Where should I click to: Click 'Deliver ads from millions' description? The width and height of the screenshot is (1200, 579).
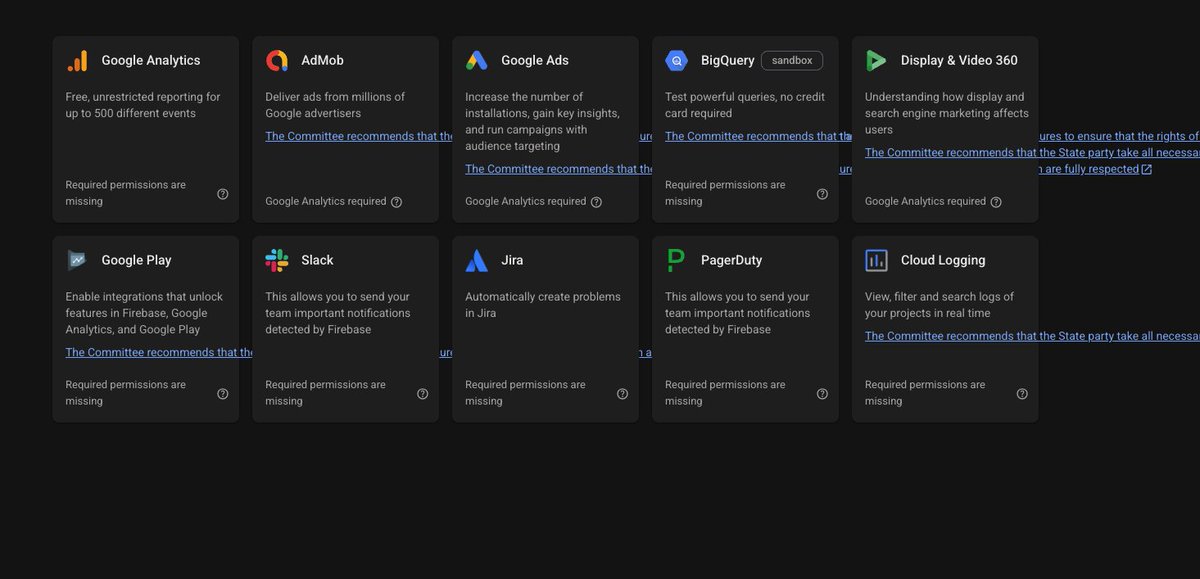(x=335, y=105)
